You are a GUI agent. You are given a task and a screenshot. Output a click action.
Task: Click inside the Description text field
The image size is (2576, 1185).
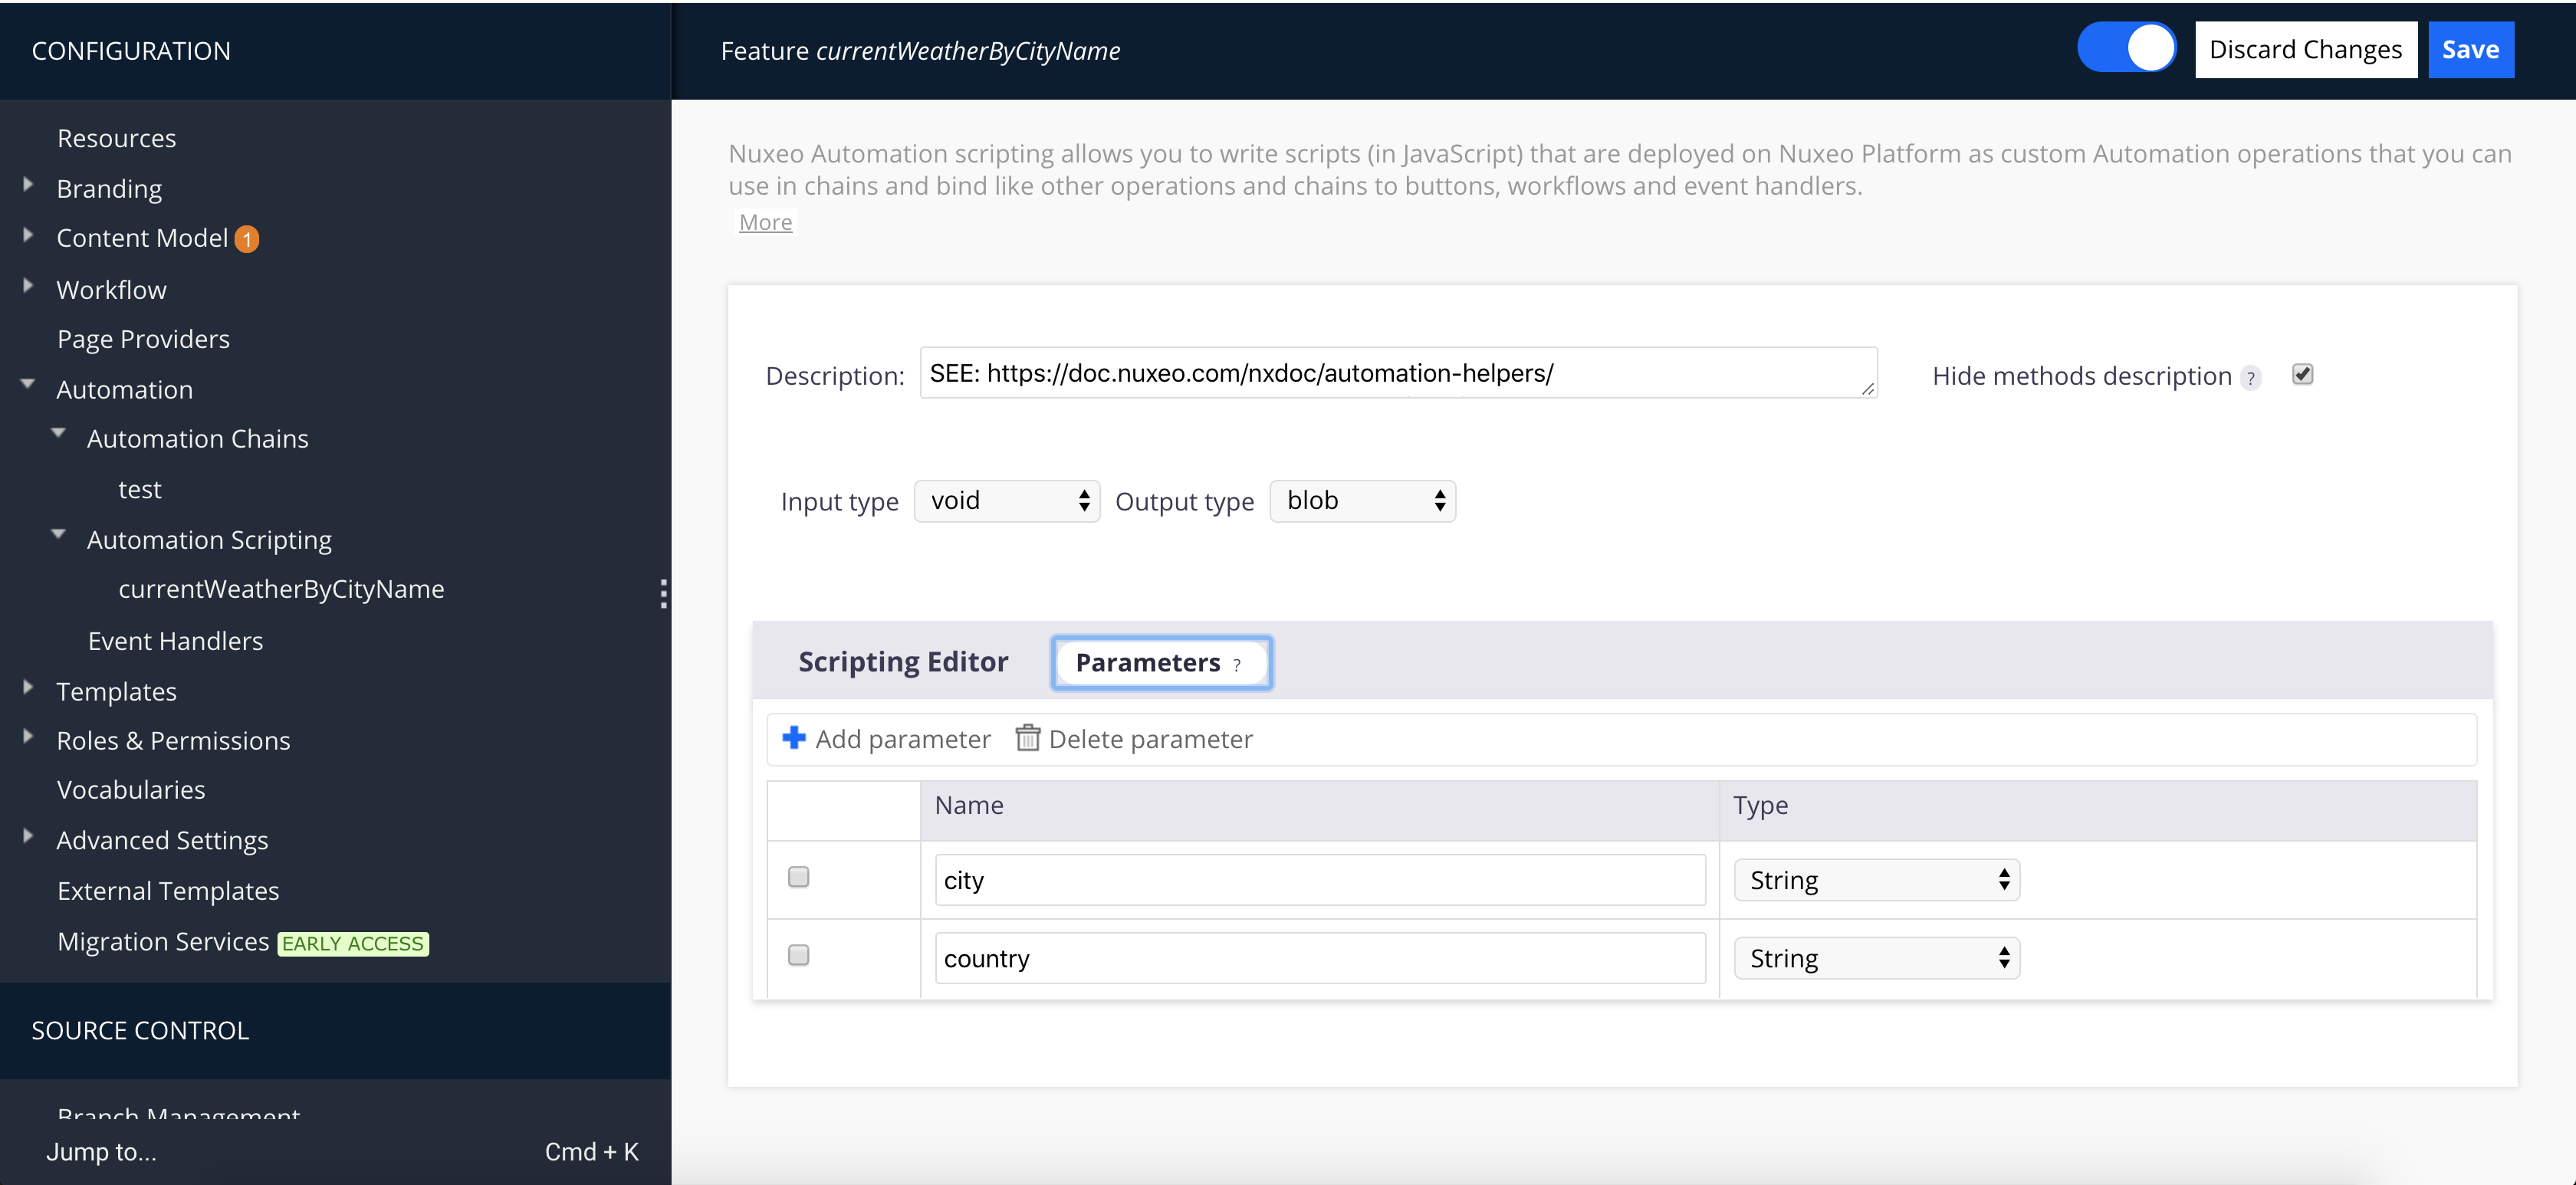(x=1398, y=373)
